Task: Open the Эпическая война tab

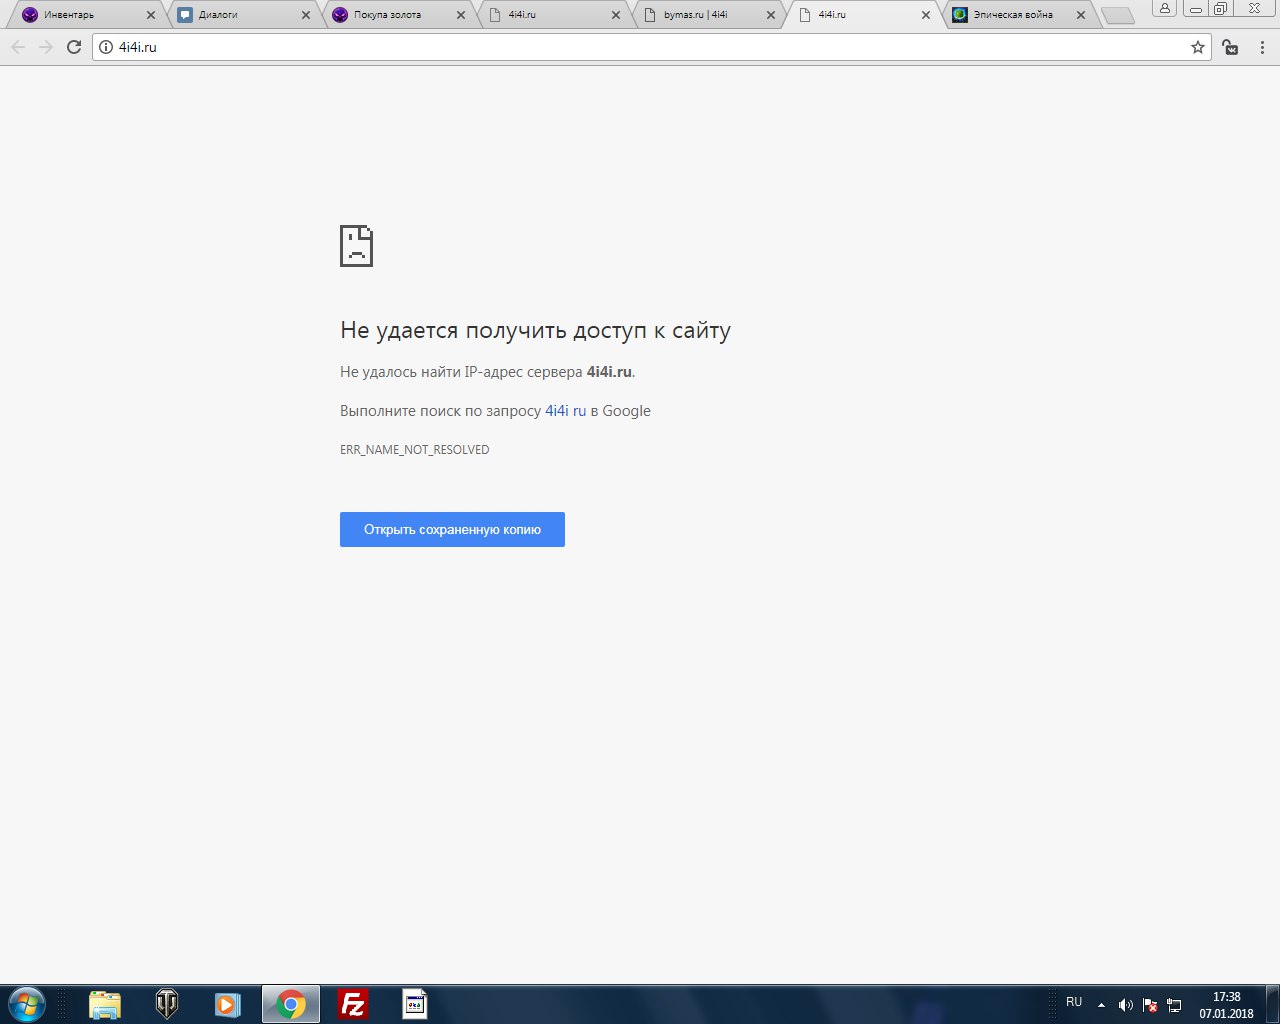Action: point(1012,15)
